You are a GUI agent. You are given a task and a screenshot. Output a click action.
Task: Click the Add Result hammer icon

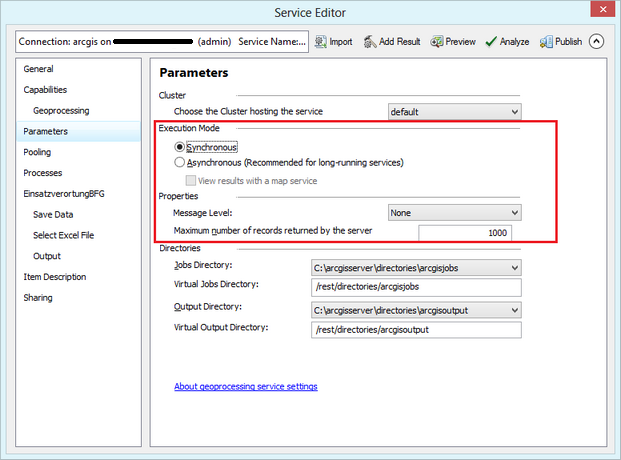[370, 42]
